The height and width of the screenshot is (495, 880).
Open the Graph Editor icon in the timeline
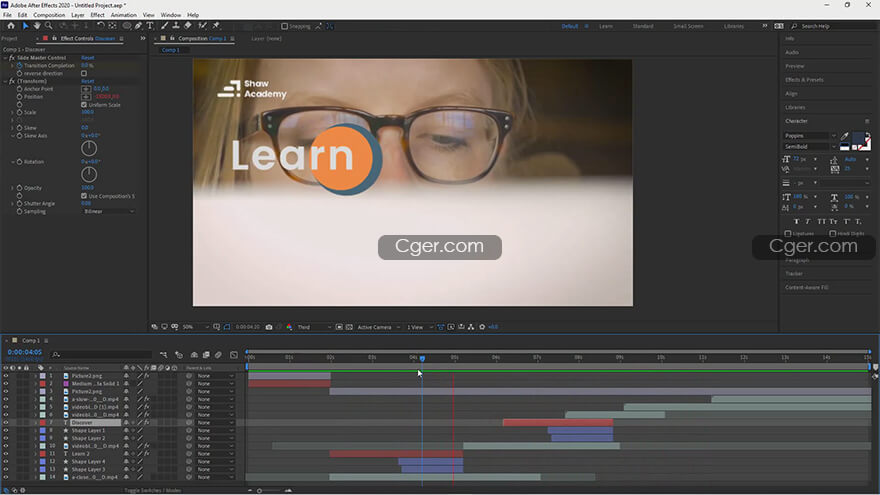(x=234, y=355)
